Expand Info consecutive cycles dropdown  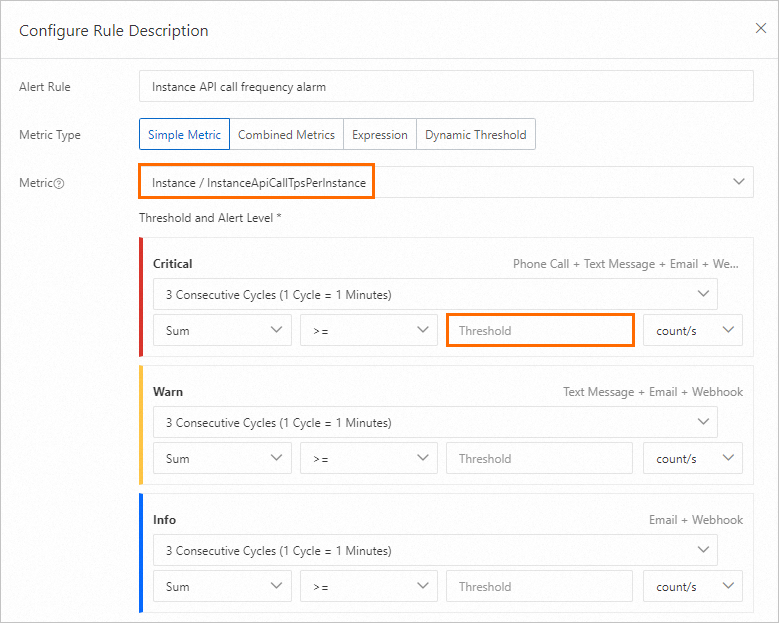[435, 551]
